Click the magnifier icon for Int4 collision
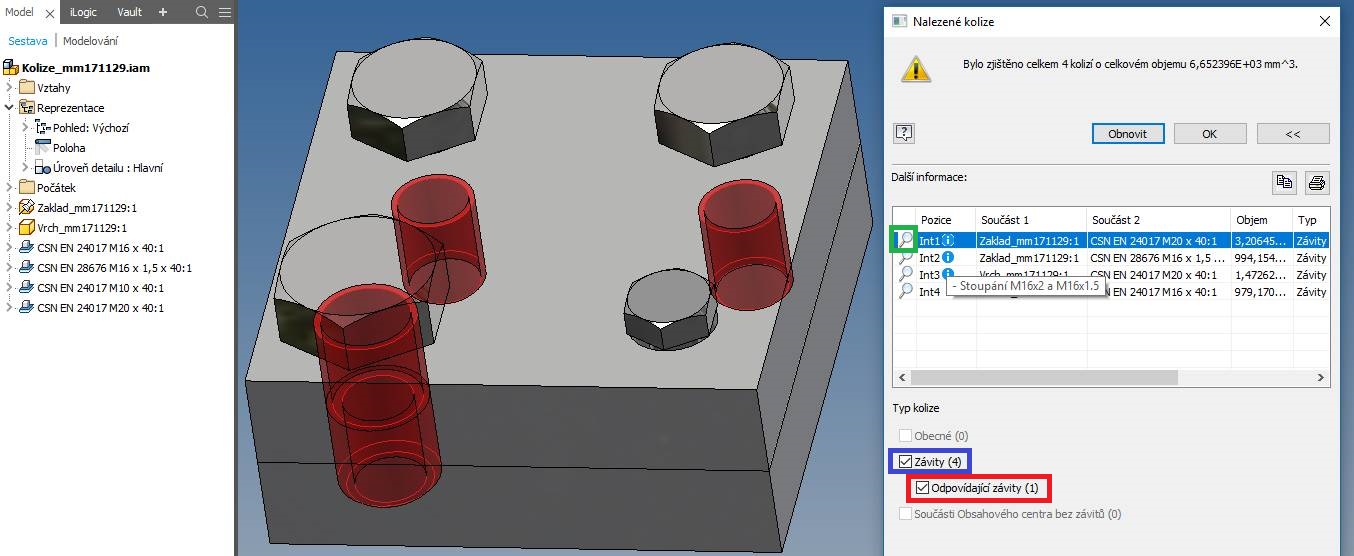 point(905,291)
